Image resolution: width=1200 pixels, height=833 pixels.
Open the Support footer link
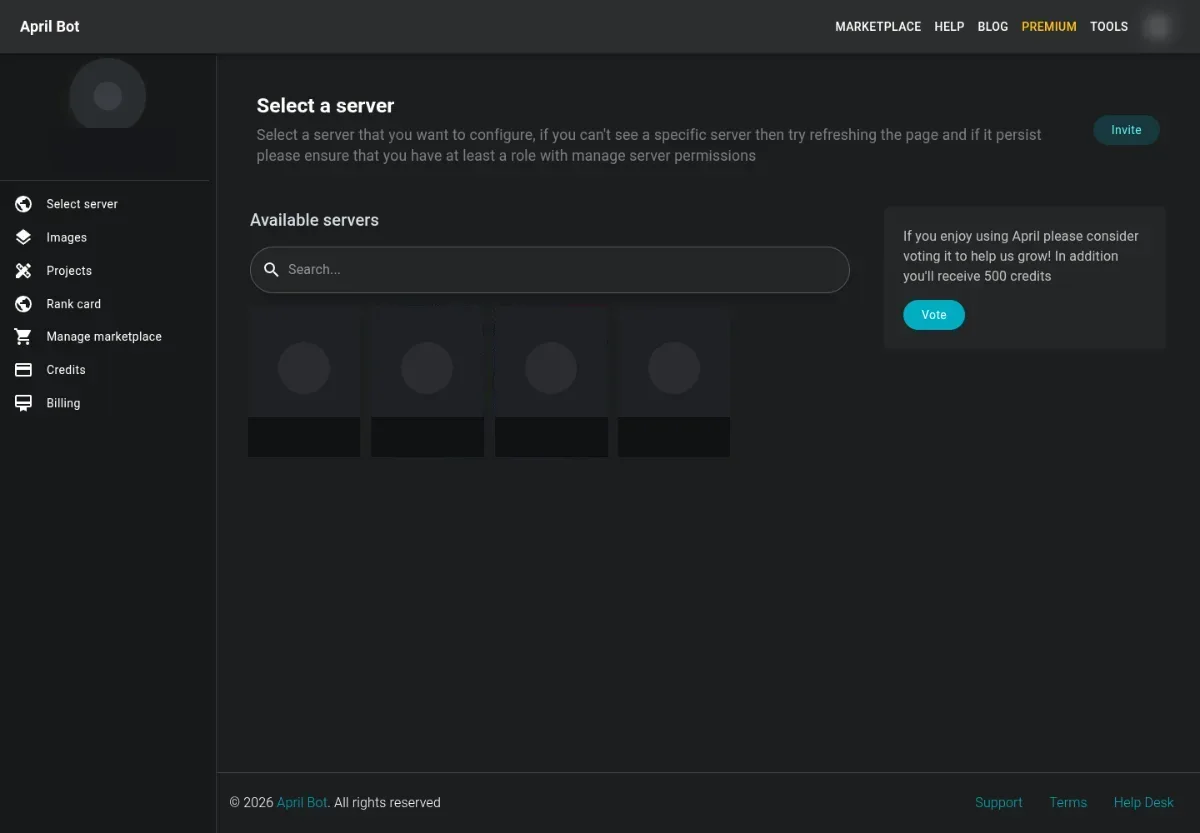pos(999,802)
